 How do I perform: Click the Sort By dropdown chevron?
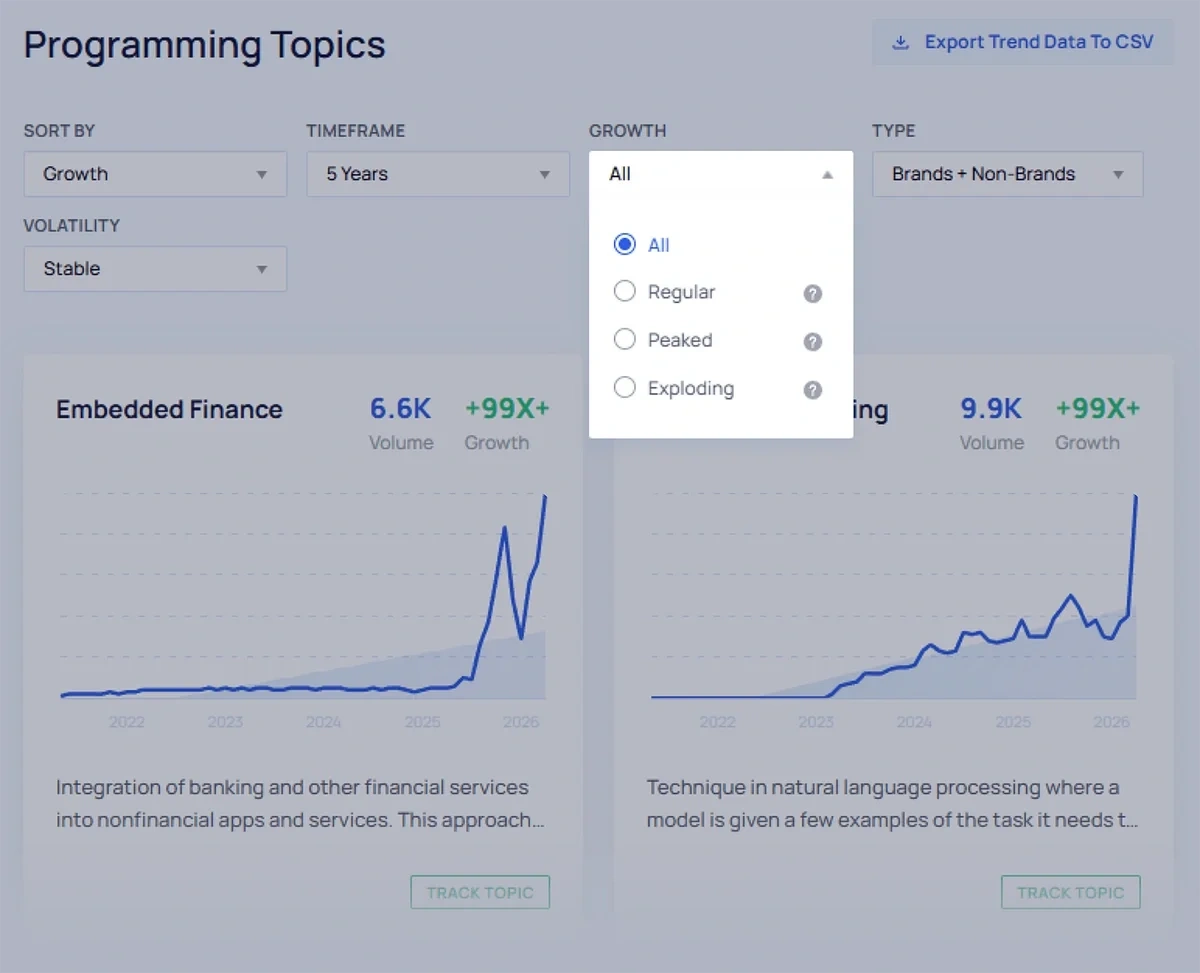[x=262, y=174]
